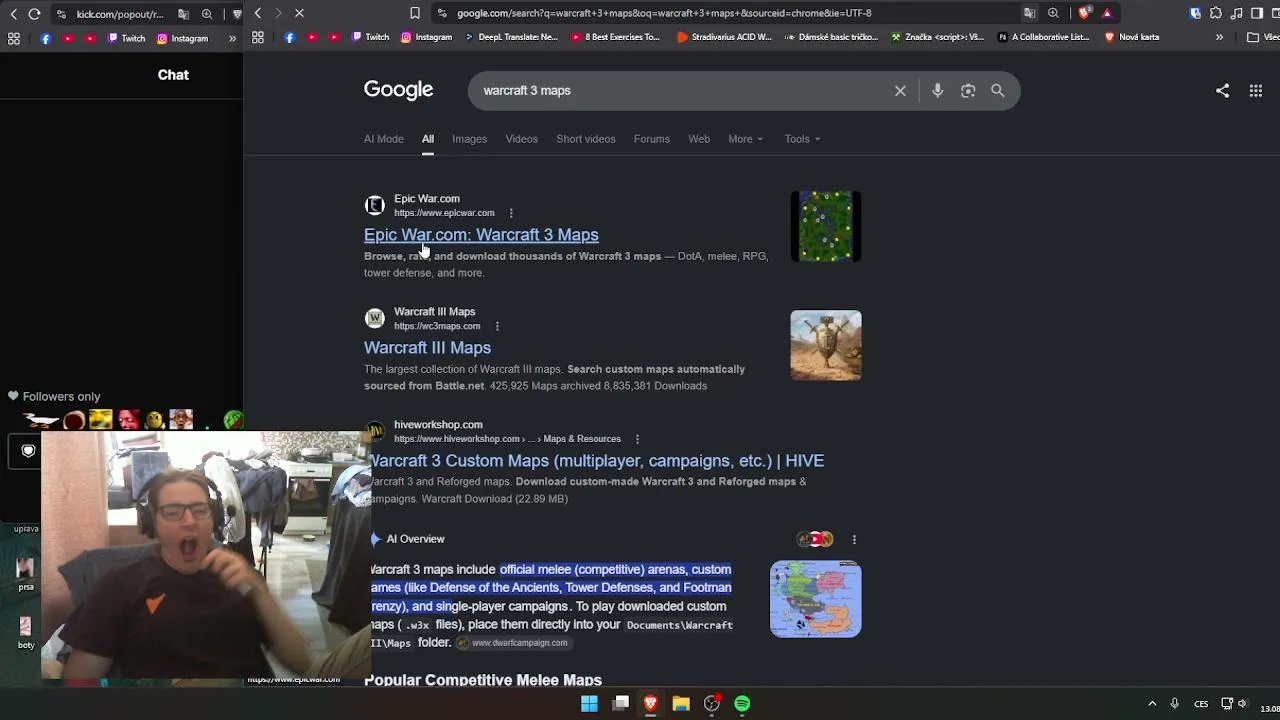Open 8 Best Exercises bookmark
Viewport: 1280px width, 720px height.
click(616, 37)
